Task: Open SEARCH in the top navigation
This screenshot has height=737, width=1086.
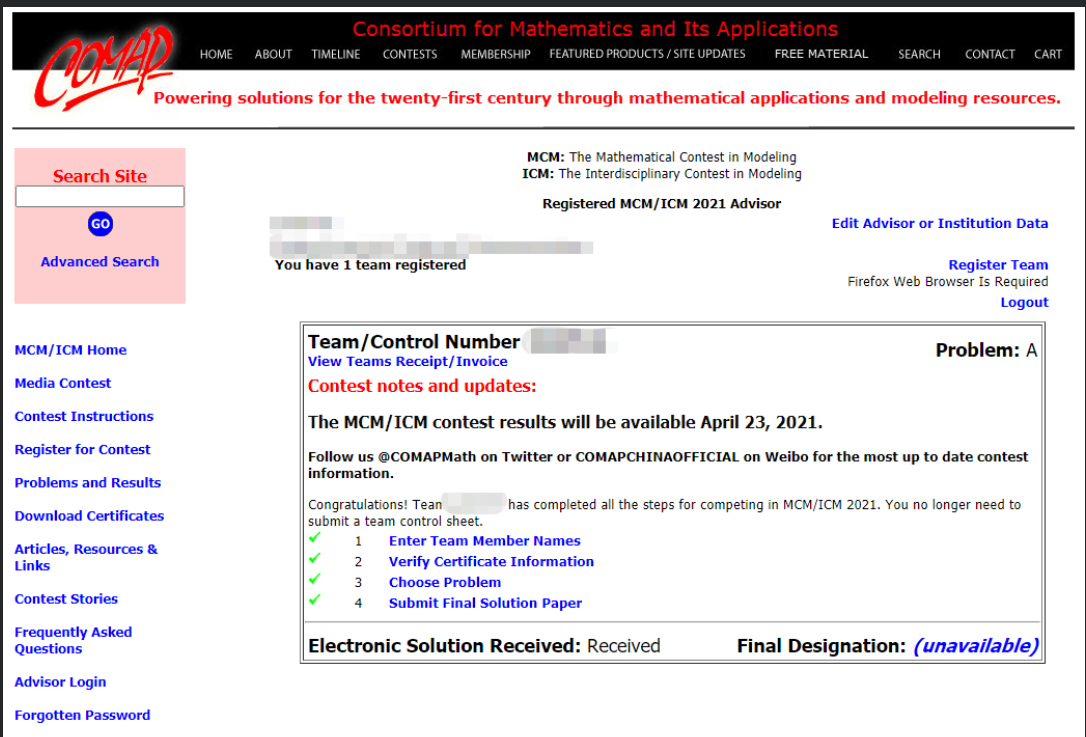Action: point(919,54)
